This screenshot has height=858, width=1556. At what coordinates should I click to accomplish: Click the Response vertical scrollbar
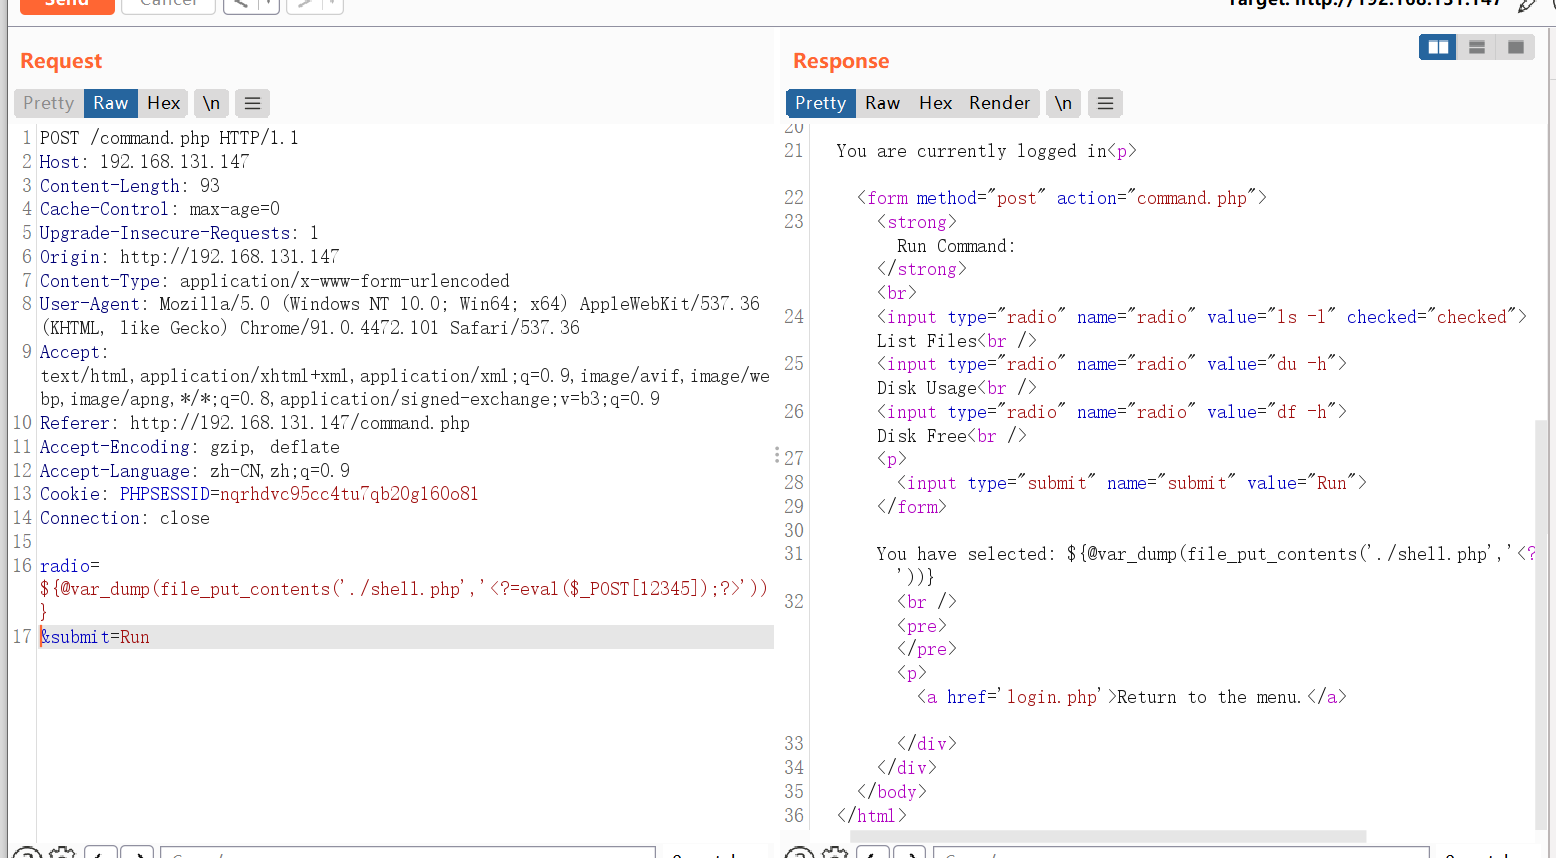pyautogui.click(x=1541, y=625)
